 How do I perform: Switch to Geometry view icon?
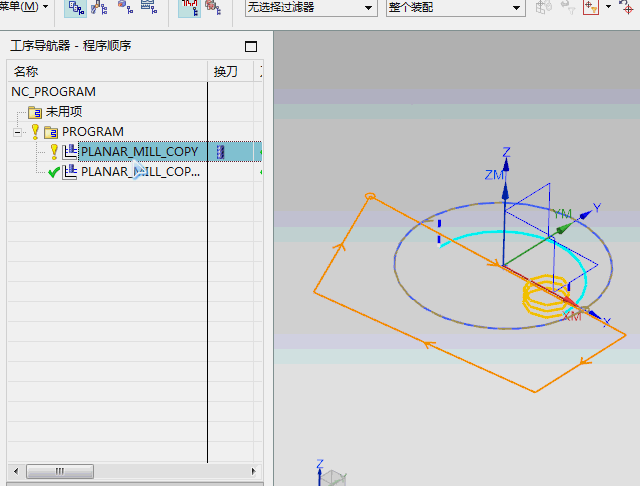(125, 7)
